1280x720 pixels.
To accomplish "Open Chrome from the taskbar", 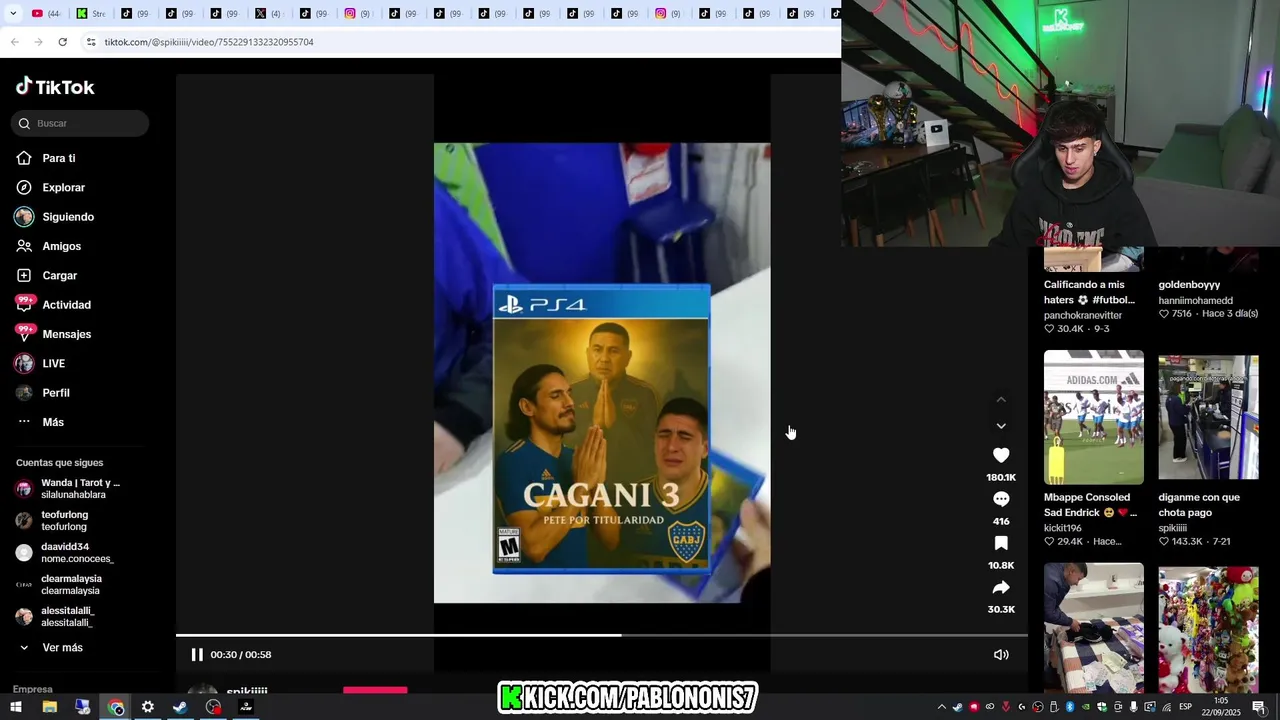I will (x=116, y=707).
